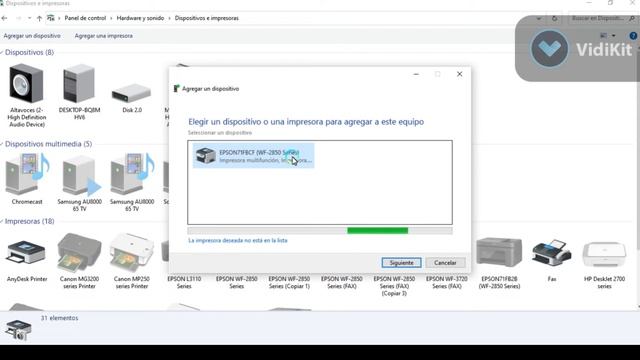Open the Altavoces audio device icon
Viewport: 640px width, 360px height.
pyautogui.click(x=27, y=83)
